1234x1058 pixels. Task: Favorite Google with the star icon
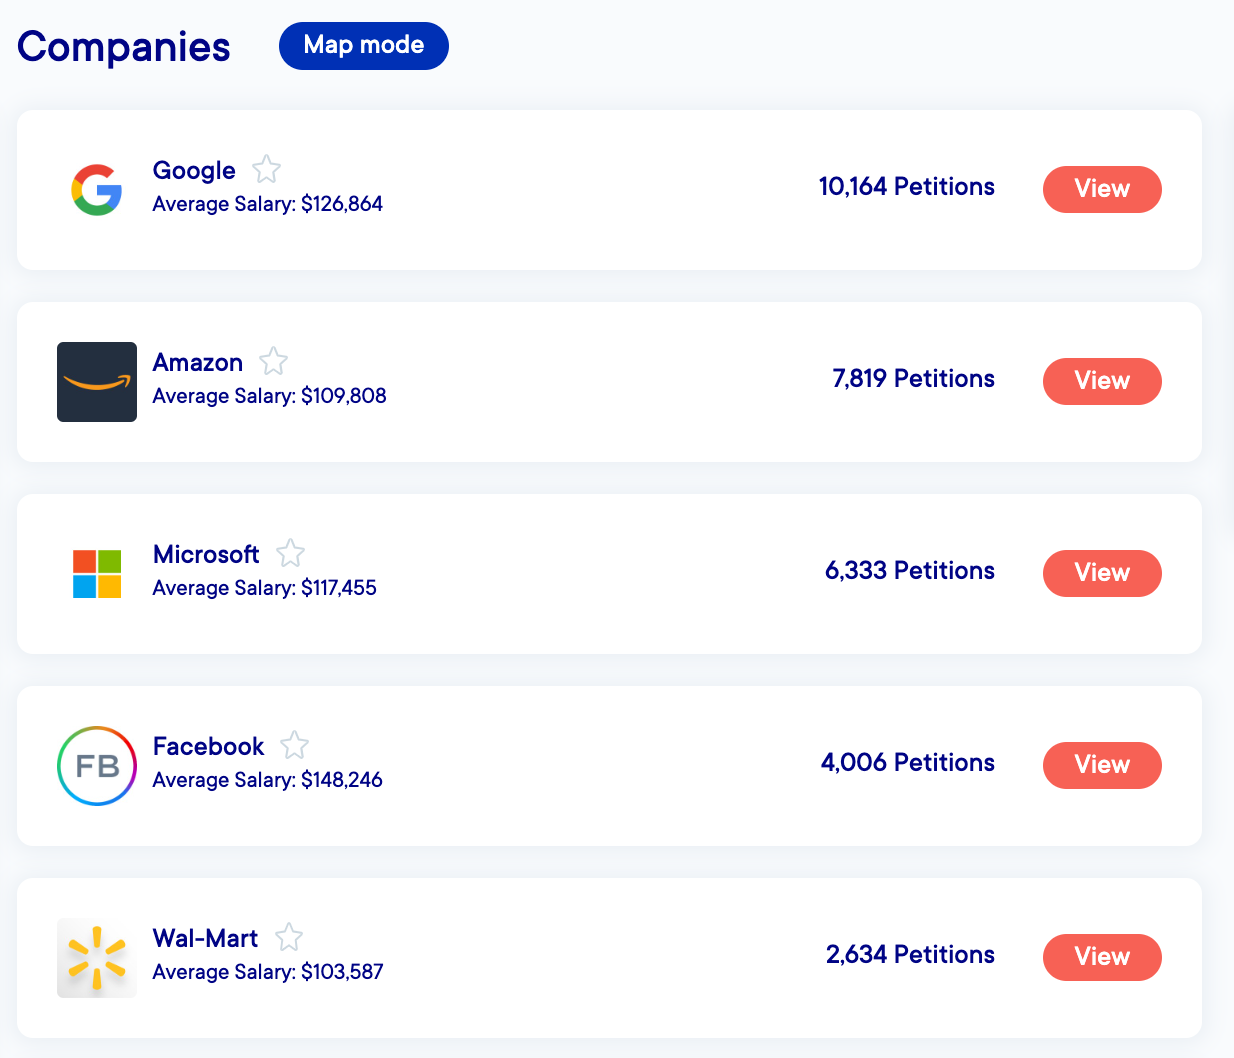266,169
